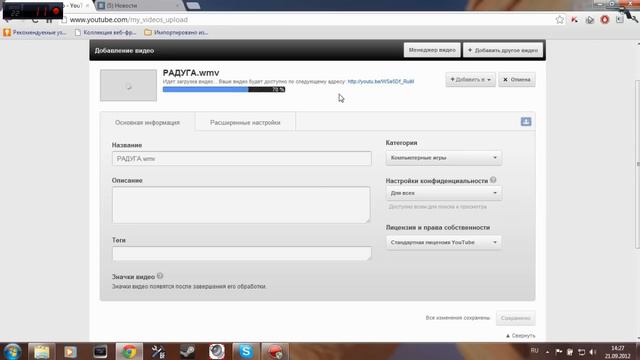Screen dimensions: 640x360
Task: Click the address bar URL
Action: [129, 20]
